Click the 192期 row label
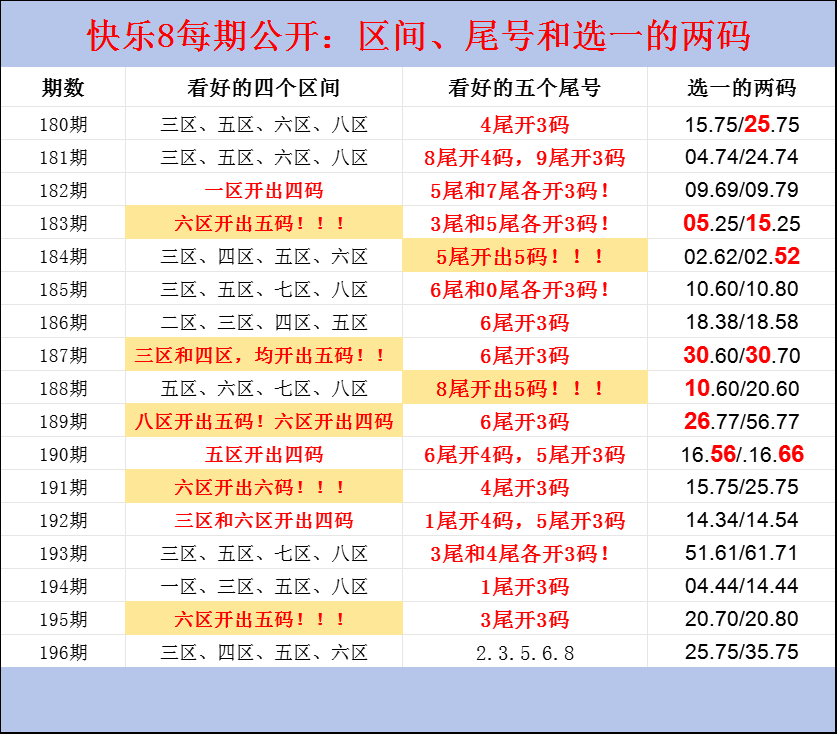 (x=63, y=520)
